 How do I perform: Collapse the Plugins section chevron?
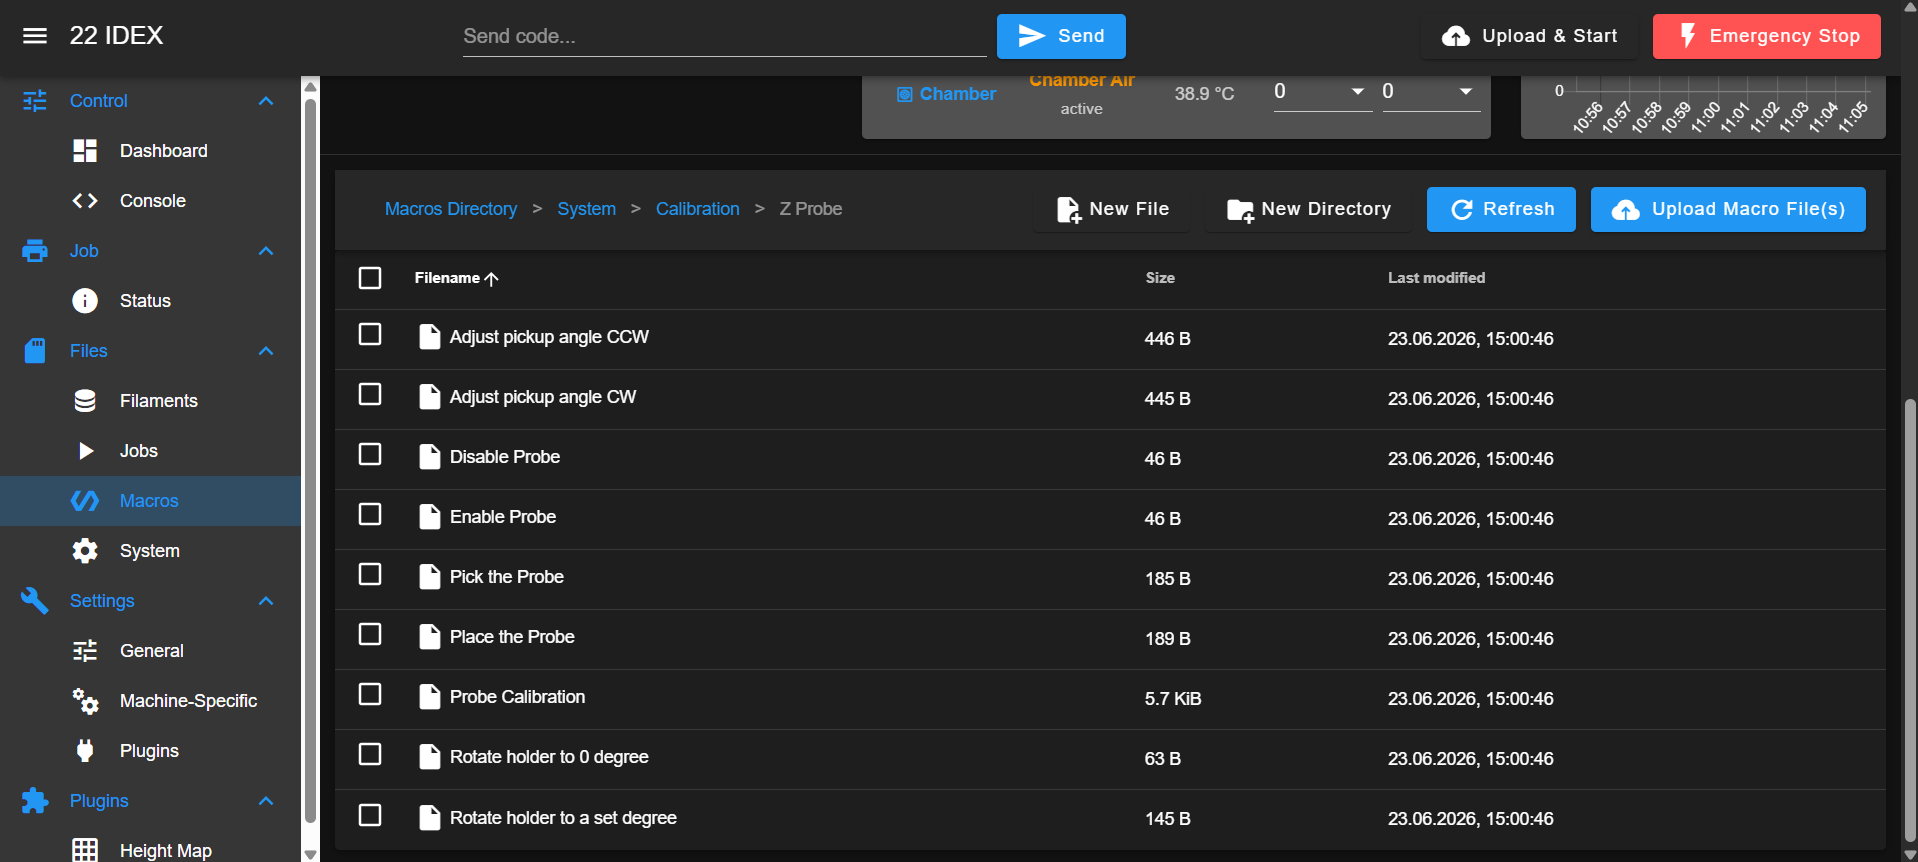point(266,801)
